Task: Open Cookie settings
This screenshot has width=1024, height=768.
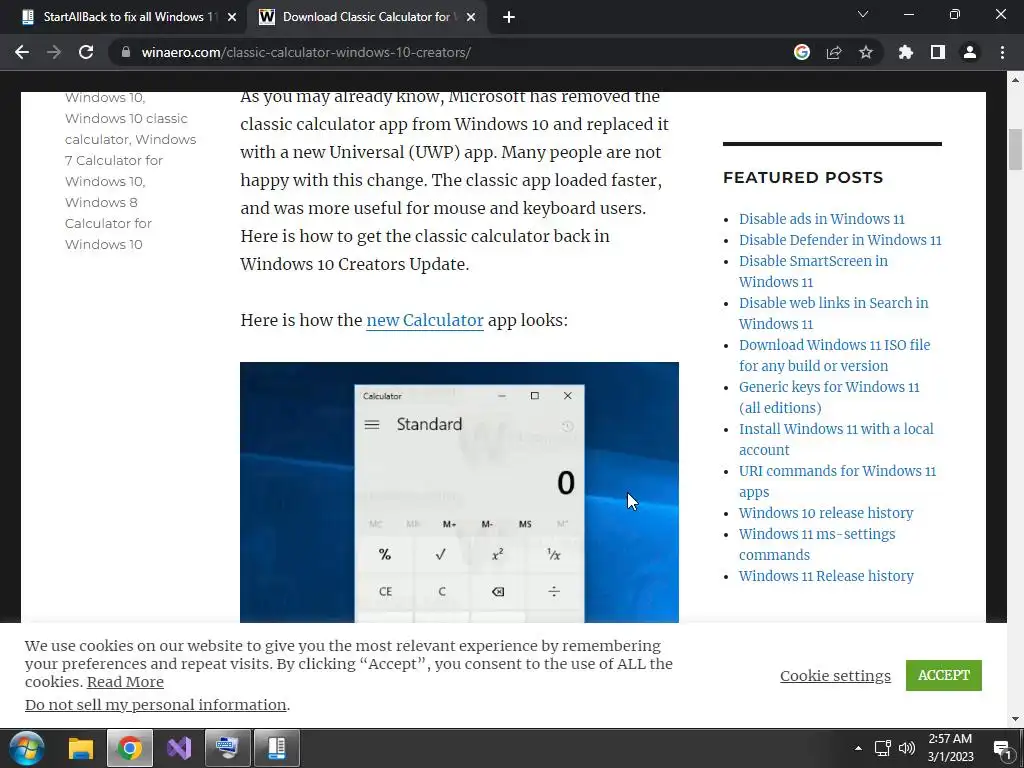Action: click(x=835, y=675)
